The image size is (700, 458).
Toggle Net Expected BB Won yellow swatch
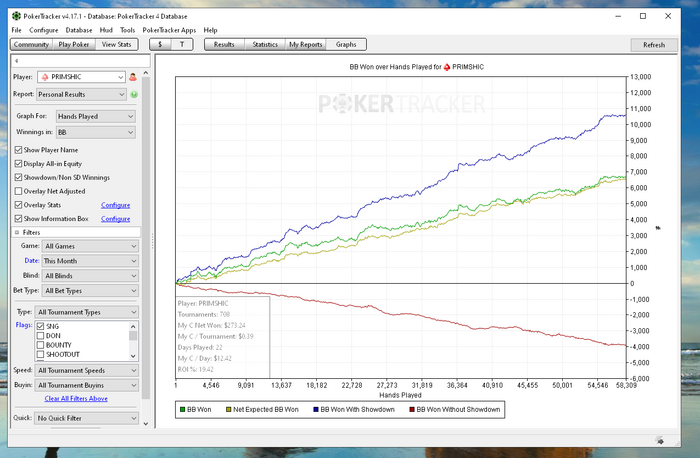pyautogui.click(x=229, y=409)
